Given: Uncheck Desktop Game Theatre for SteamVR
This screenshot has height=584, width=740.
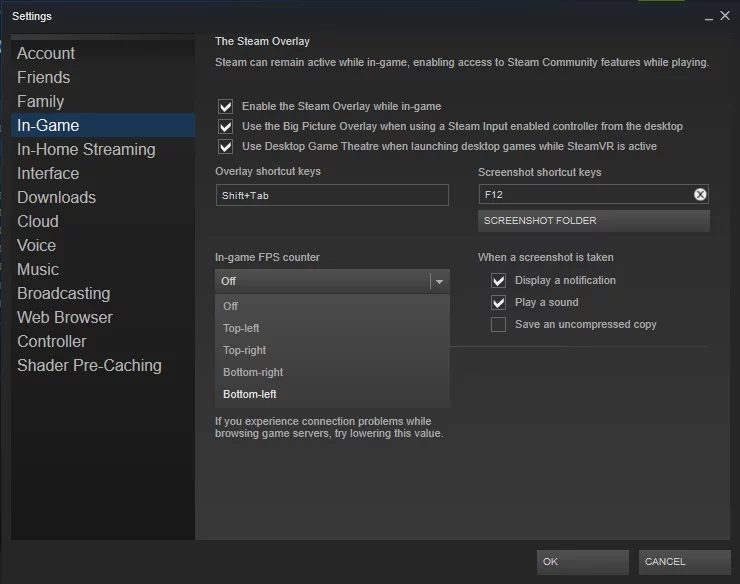Looking at the screenshot, I should [225, 146].
